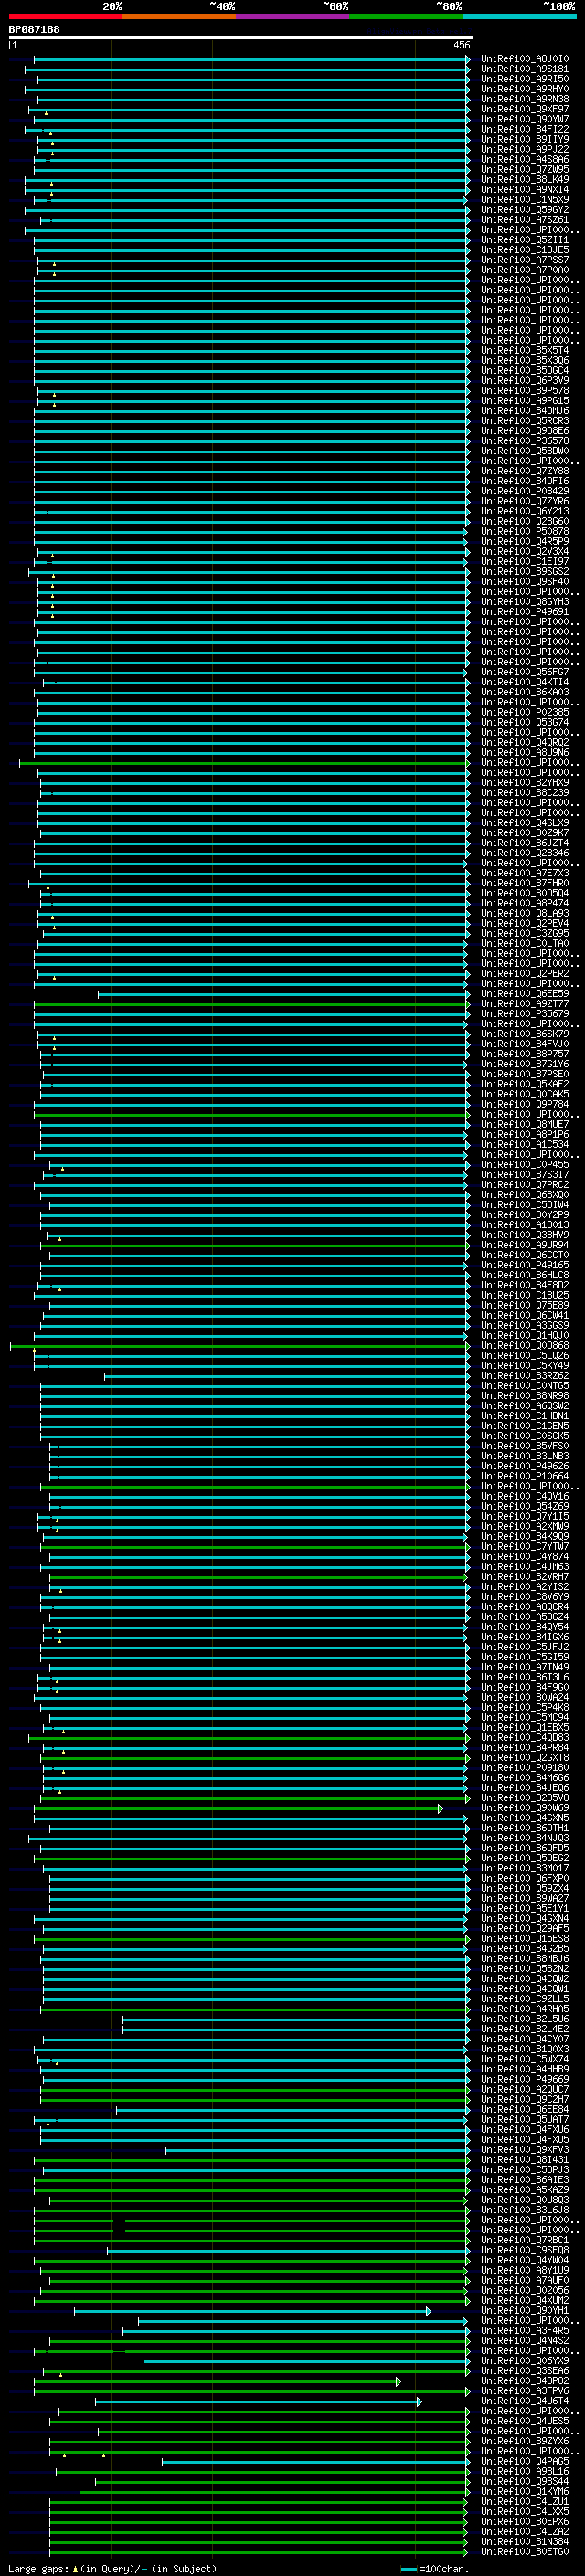
Task: Select hit UniRef100_P02385
Action: click(525, 712)
